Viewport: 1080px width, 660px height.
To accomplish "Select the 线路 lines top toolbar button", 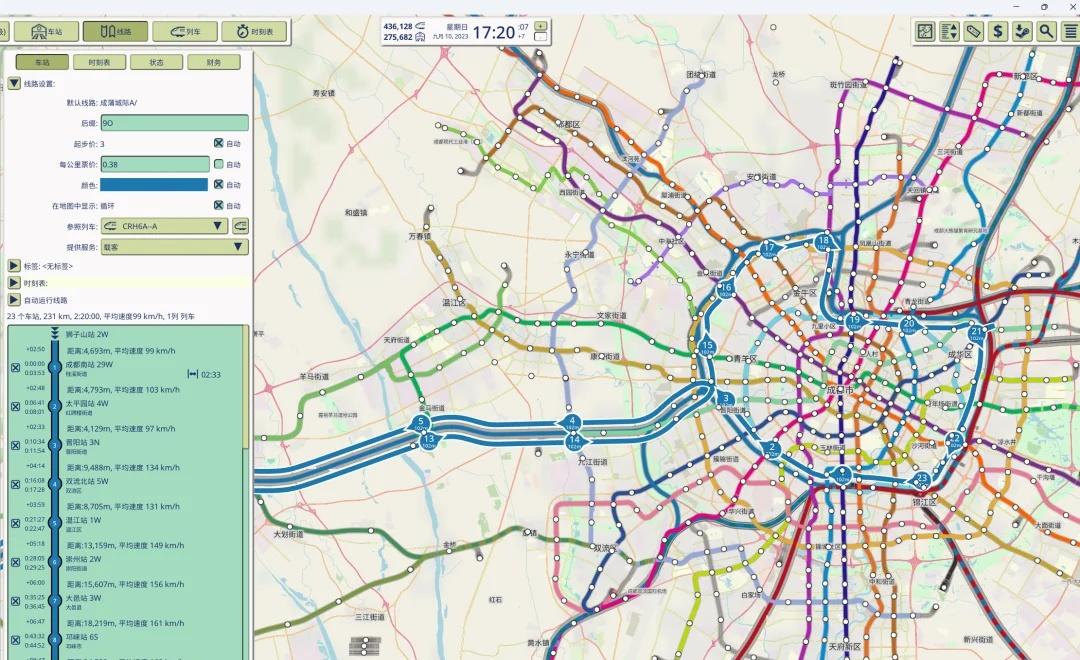I will tap(115, 32).
